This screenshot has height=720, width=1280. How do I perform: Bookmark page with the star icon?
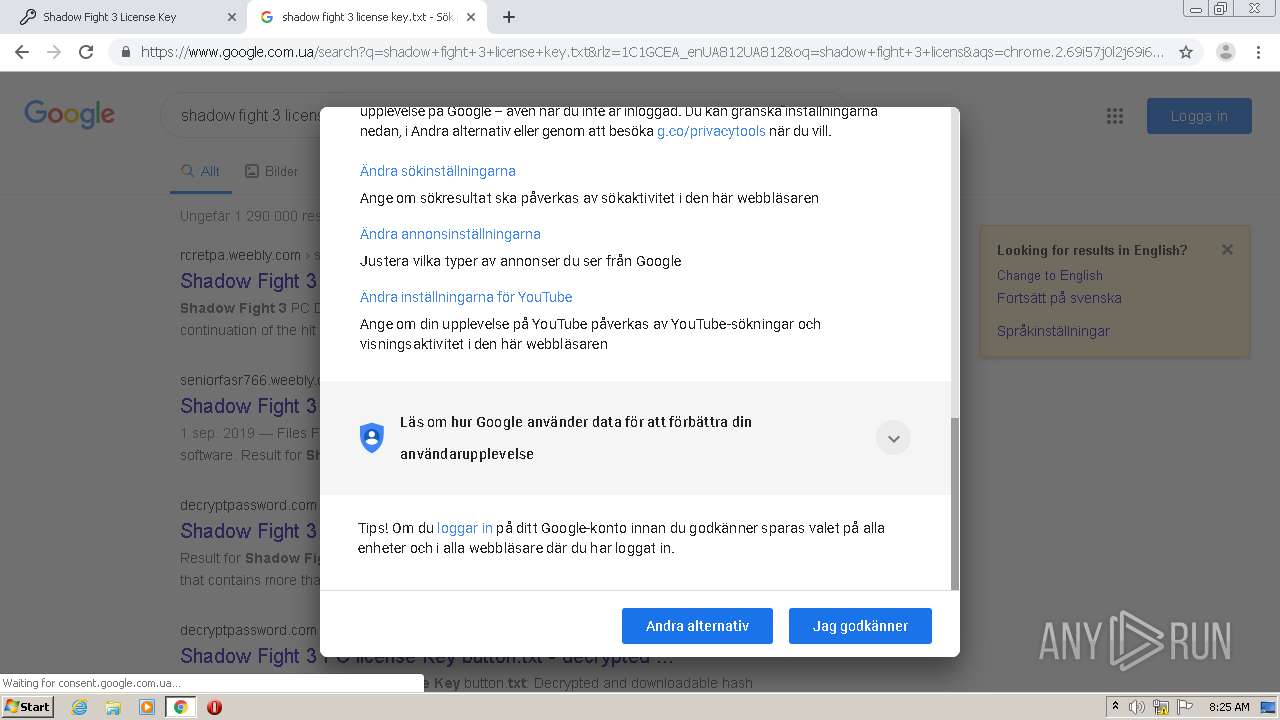point(1186,52)
